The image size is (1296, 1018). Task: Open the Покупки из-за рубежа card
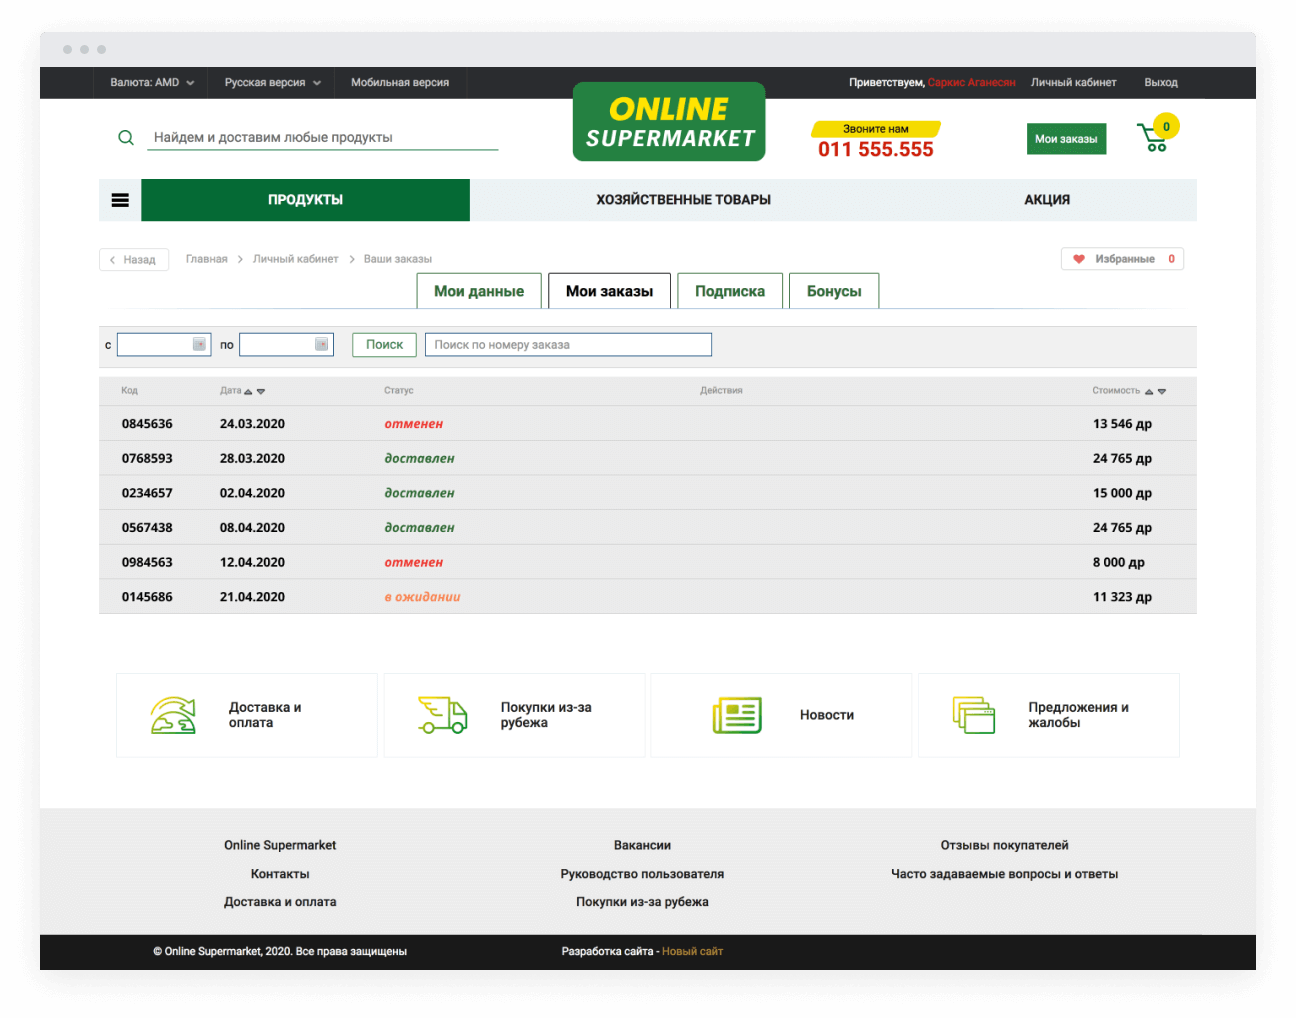(514, 715)
